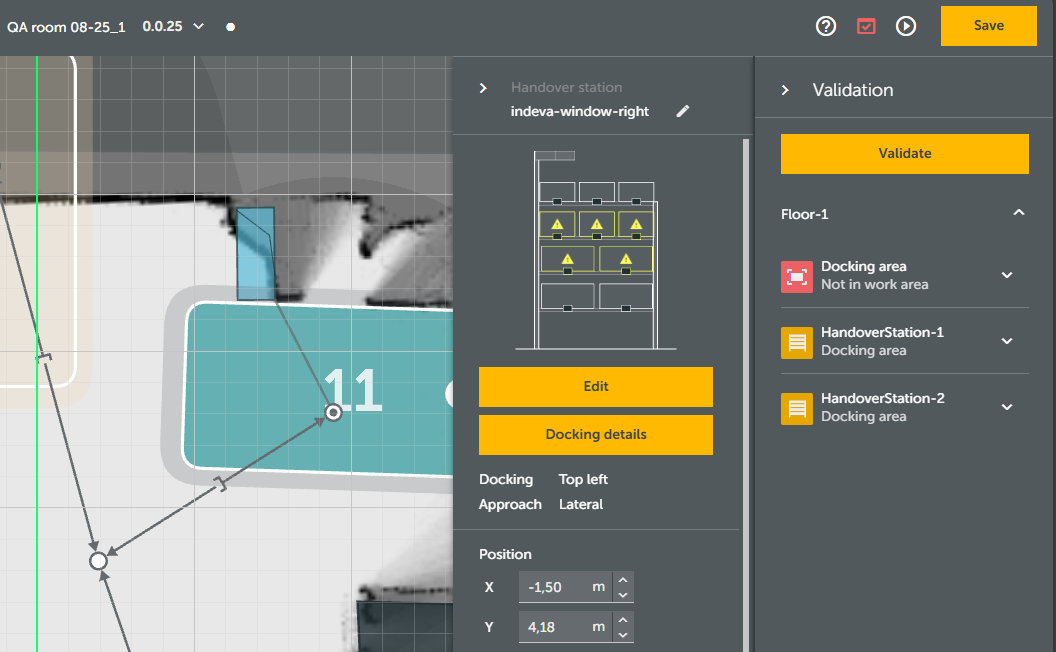The image size is (1056, 652).
Task: Expand the HandoverStation-1 validation entry
Action: click(x=1007, y=341)
